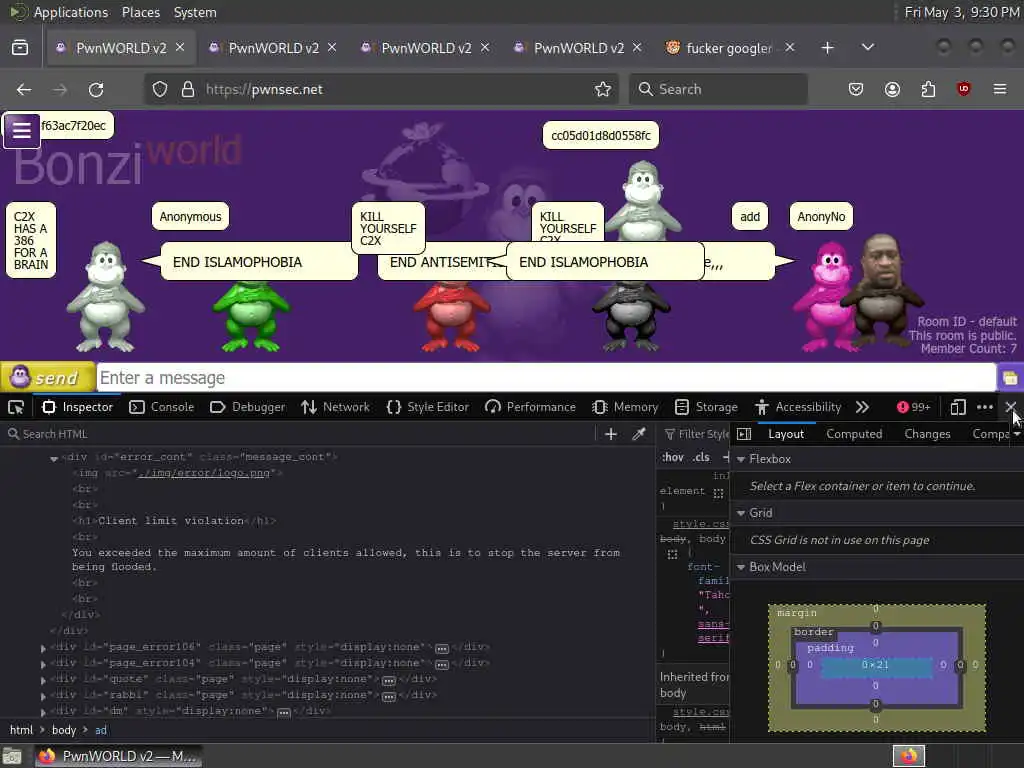Collapse the Box Model section

point(741,568)
